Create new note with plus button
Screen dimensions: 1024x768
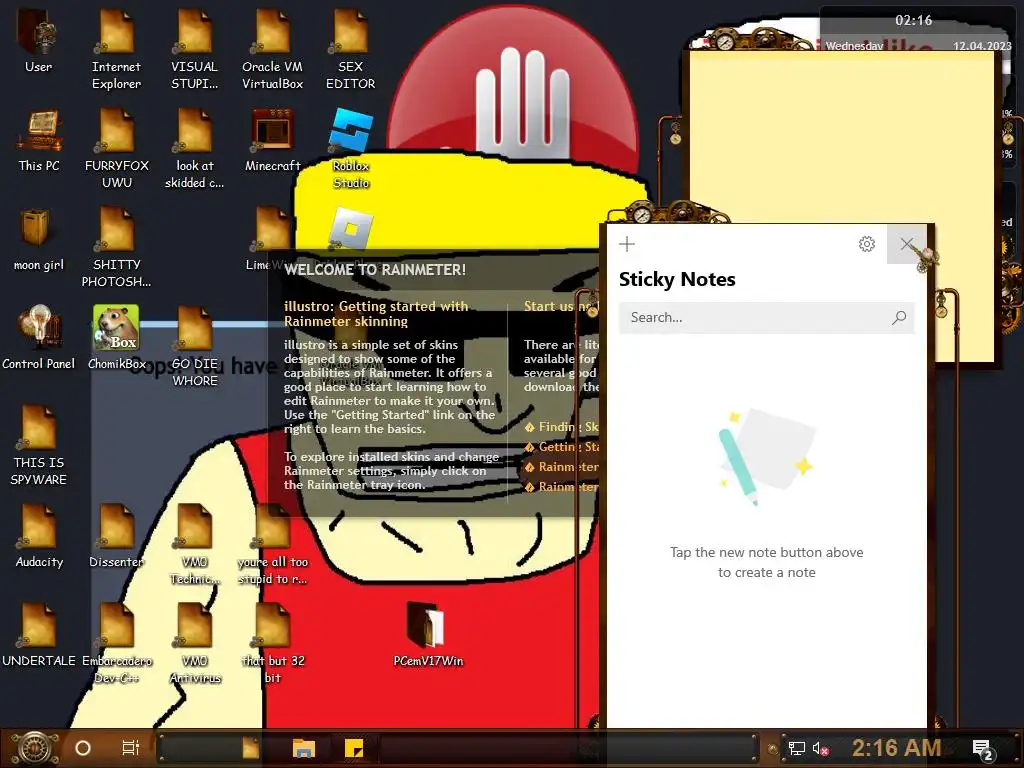click(x=627, y=244)
